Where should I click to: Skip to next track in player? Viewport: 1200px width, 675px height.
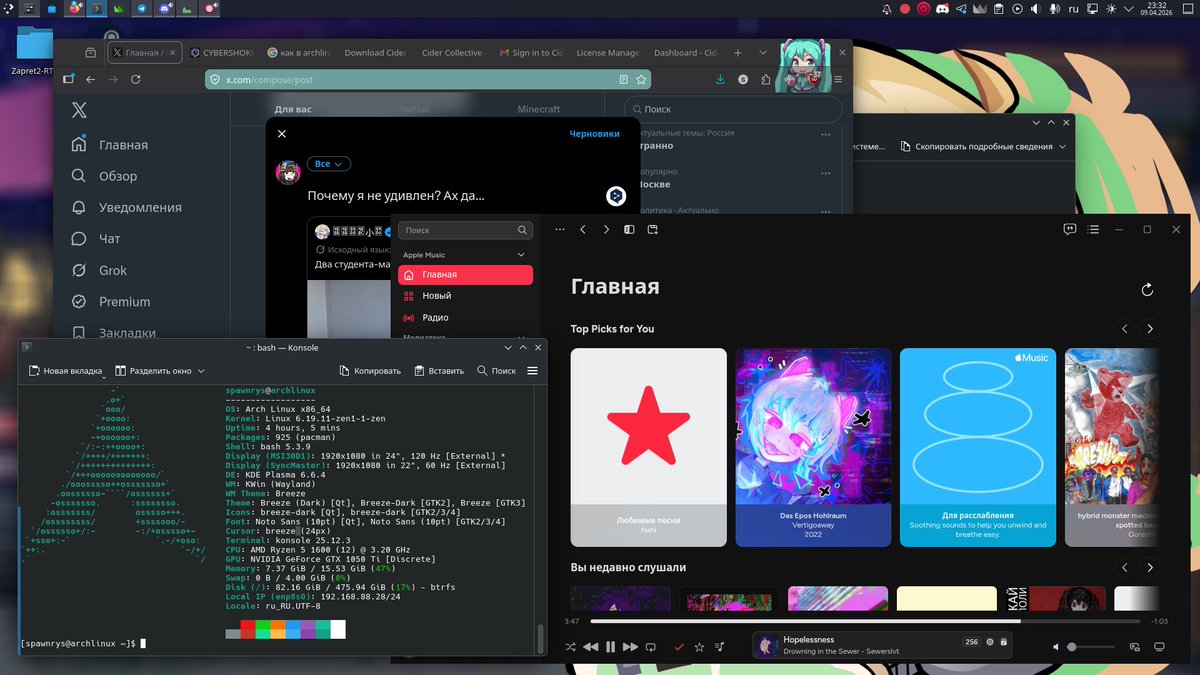pos(630,647)
